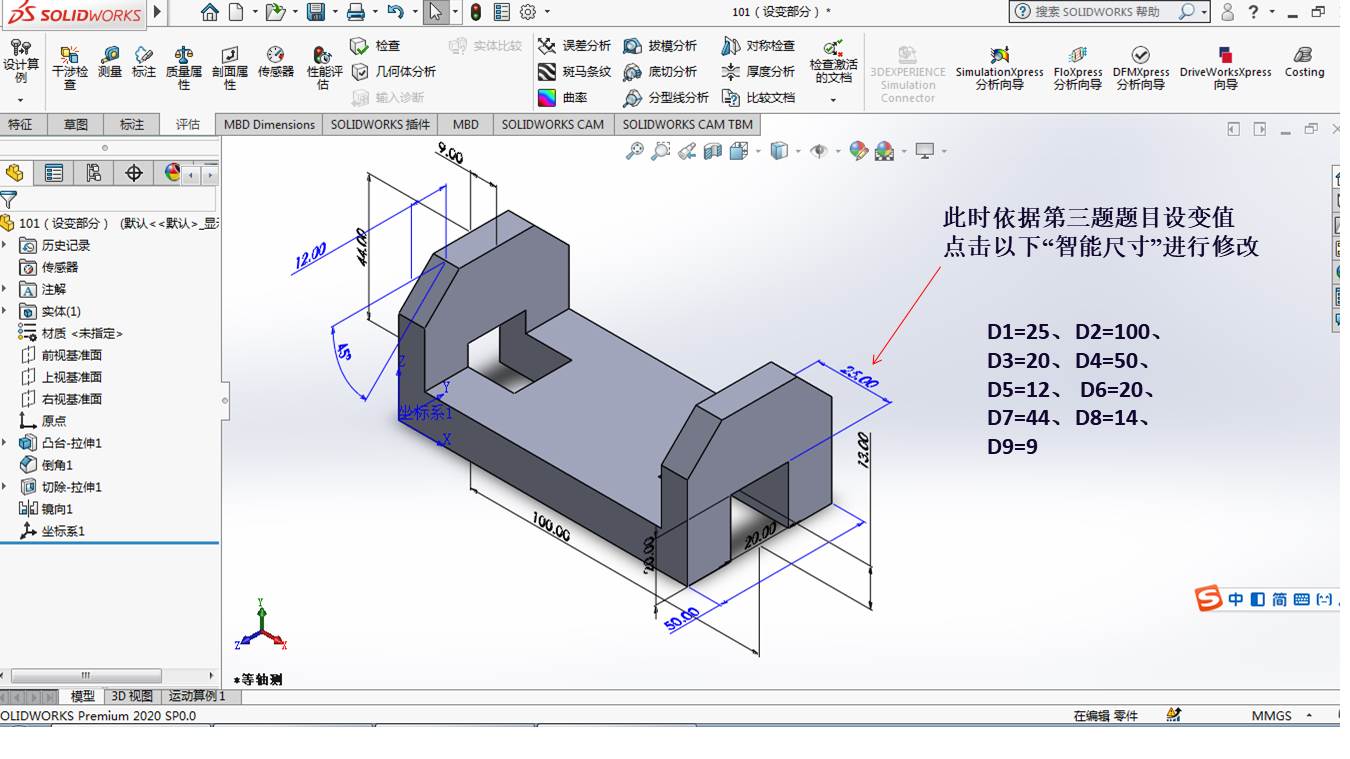The height and width of the screenshot is (759, 1350).
Task: Open 厚度分析 thickness analysis
Action: point(758,72)
